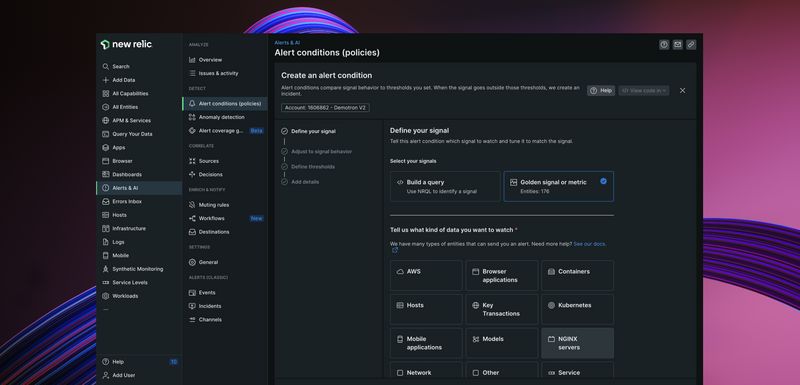Select the Hosts entity type card
Screen dimensions: 800x385
point(427,310)
